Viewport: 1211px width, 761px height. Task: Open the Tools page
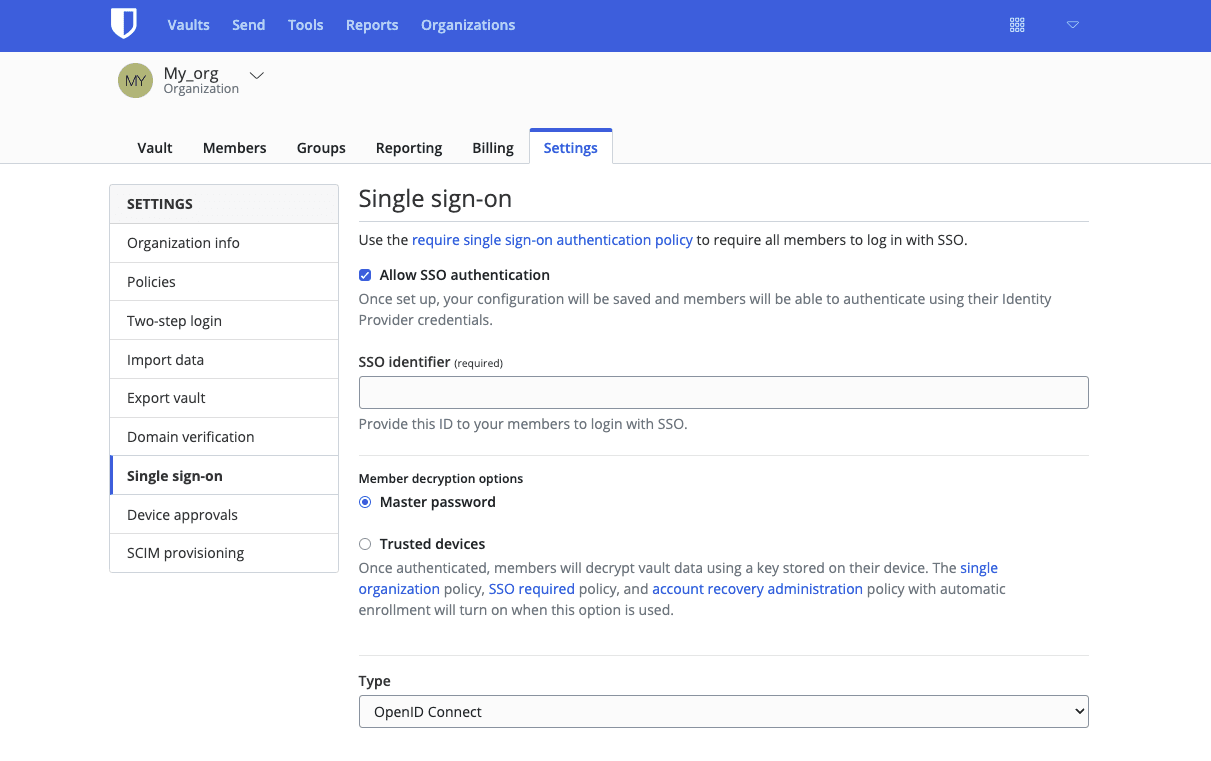(x=305, y=25)
